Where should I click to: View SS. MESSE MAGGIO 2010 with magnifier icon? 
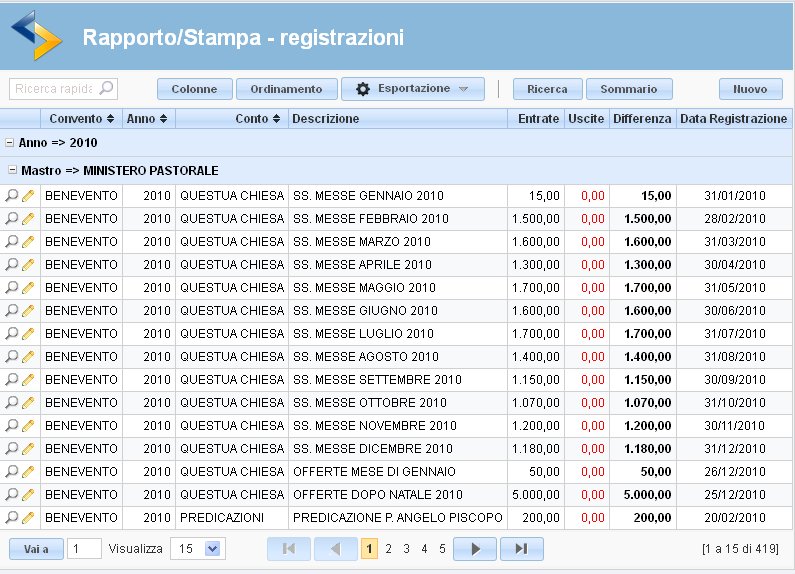pyautogui.click(x=11, y=288)
